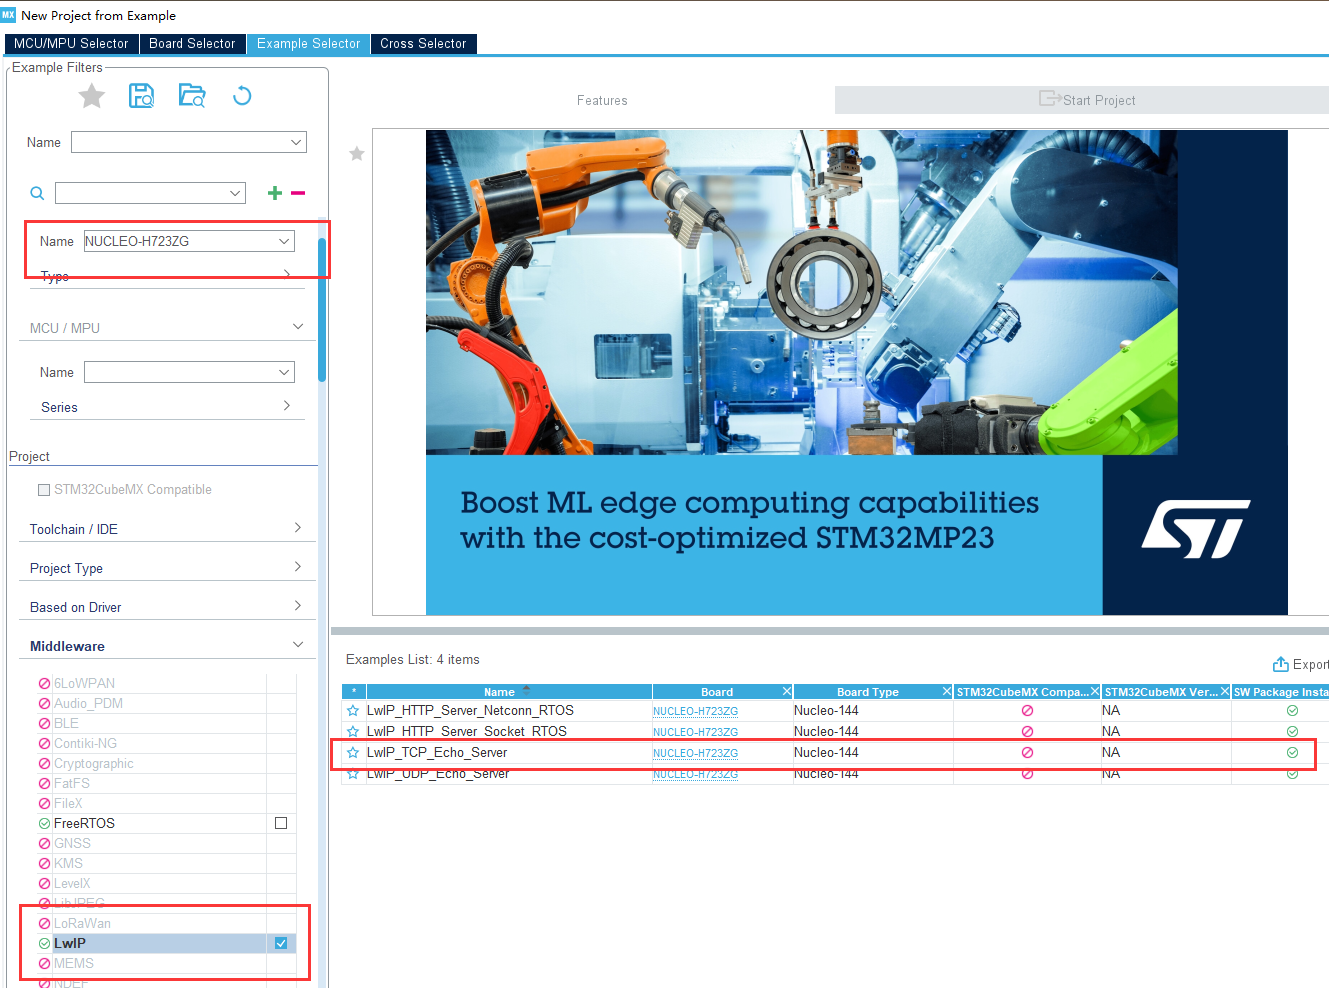Expand the Based on Driver filter
The width and height of the screenshot is (1329, 988).
point(298,606)
